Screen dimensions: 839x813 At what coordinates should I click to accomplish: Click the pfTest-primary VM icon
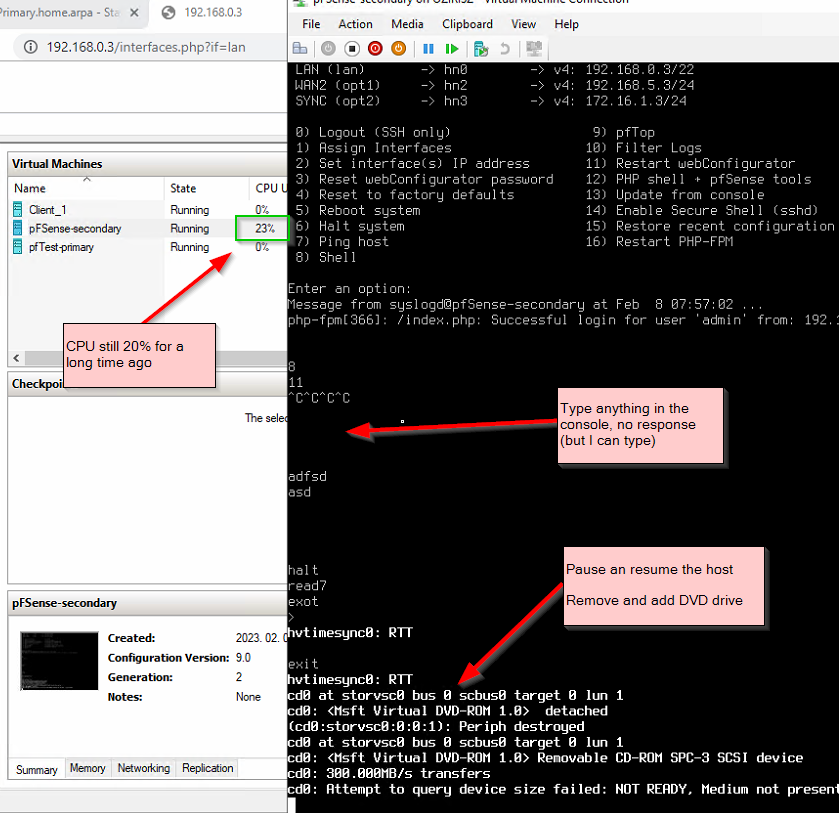point(18,247)
